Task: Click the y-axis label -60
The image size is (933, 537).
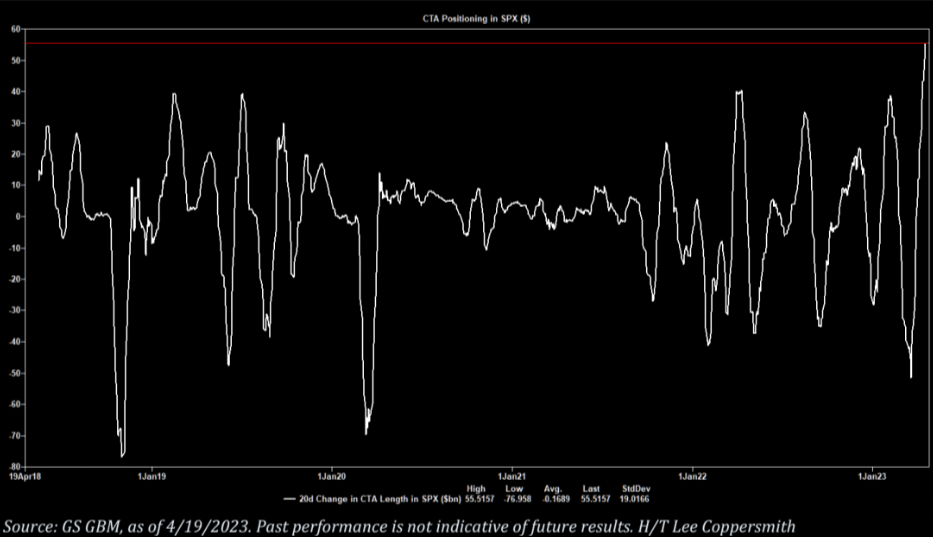Action: click(x=14, y=404)
